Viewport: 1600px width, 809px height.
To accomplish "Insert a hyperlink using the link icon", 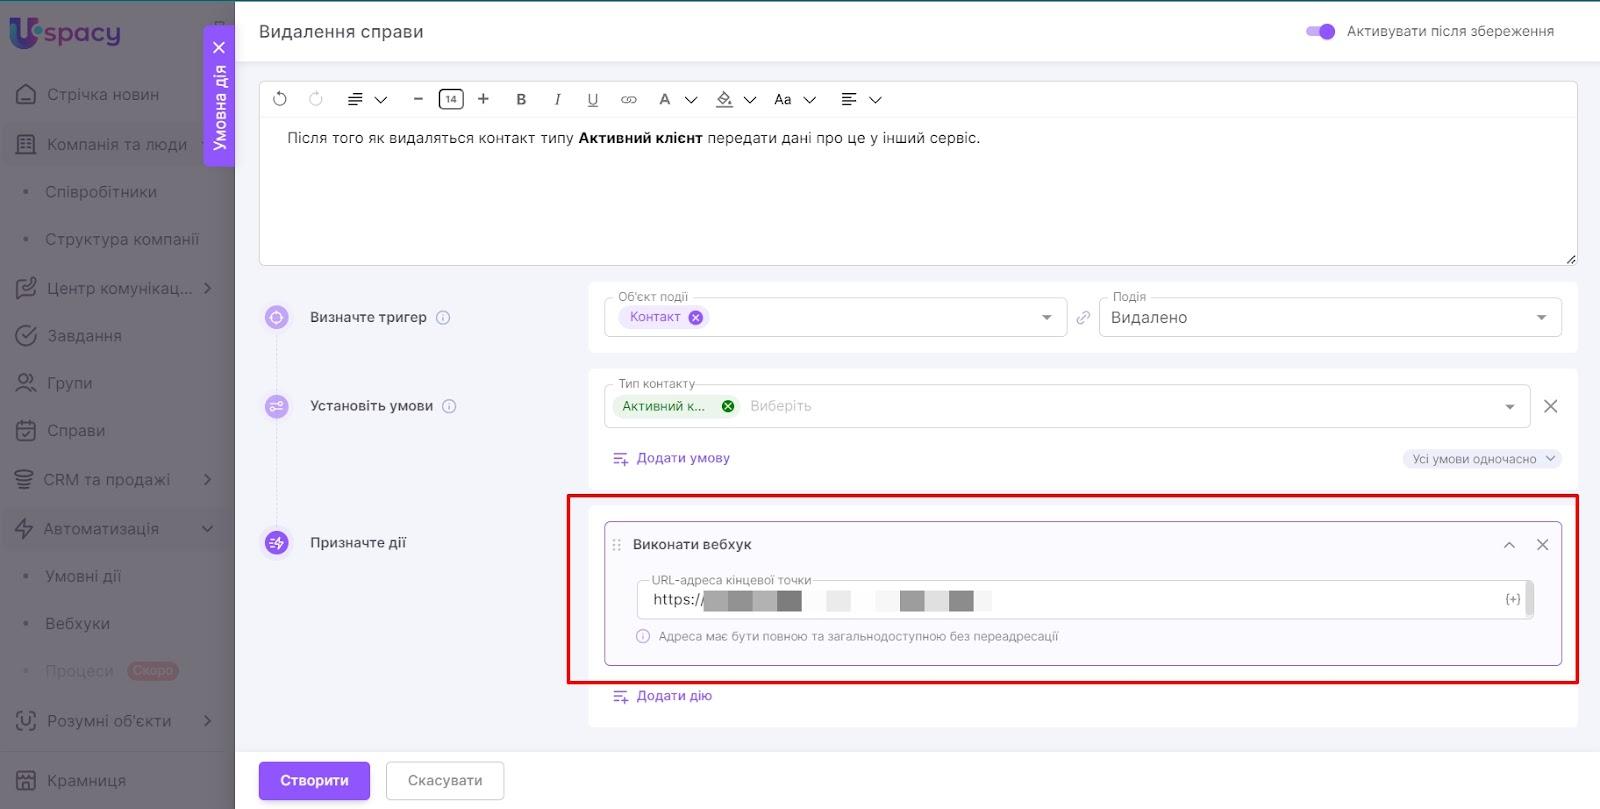I will pyautogui.click(x=628, y=99).
